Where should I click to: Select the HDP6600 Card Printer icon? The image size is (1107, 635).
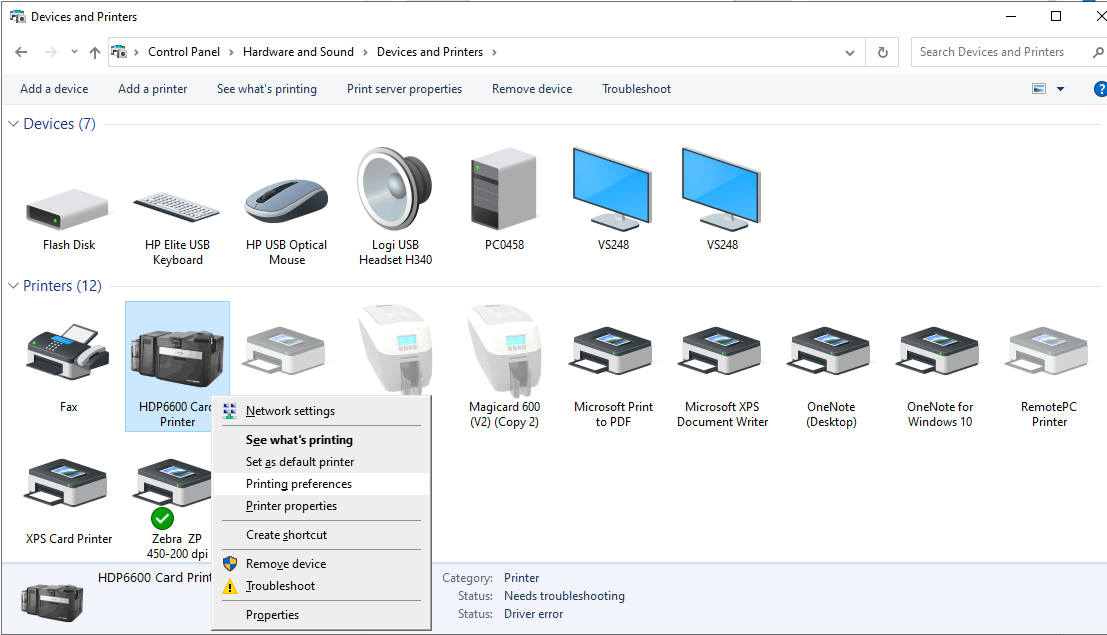[x=177, y=358]
